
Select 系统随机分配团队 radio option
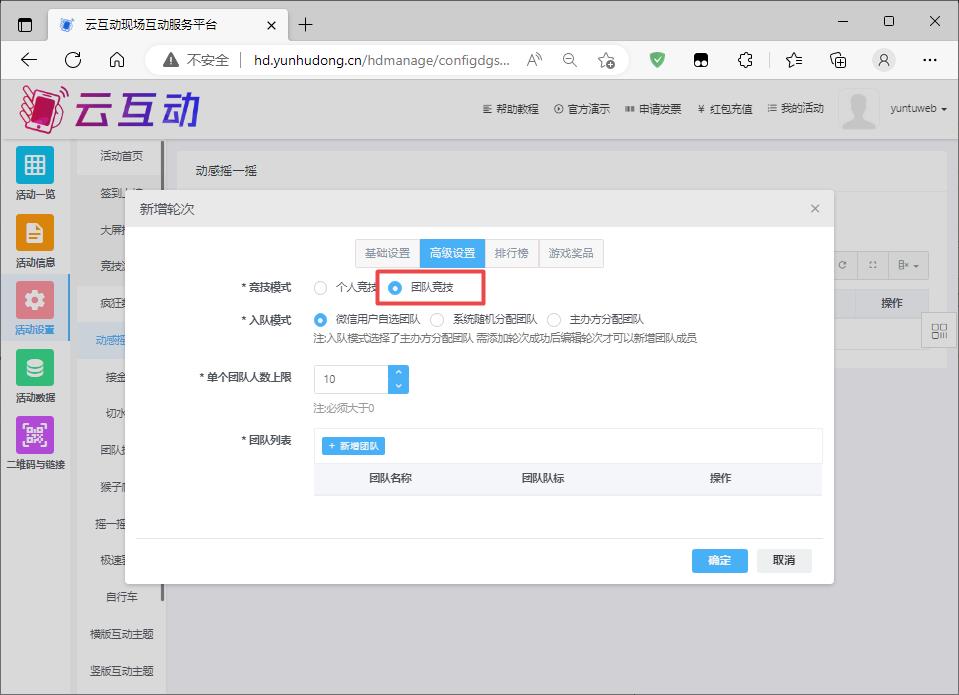[438, 320]
